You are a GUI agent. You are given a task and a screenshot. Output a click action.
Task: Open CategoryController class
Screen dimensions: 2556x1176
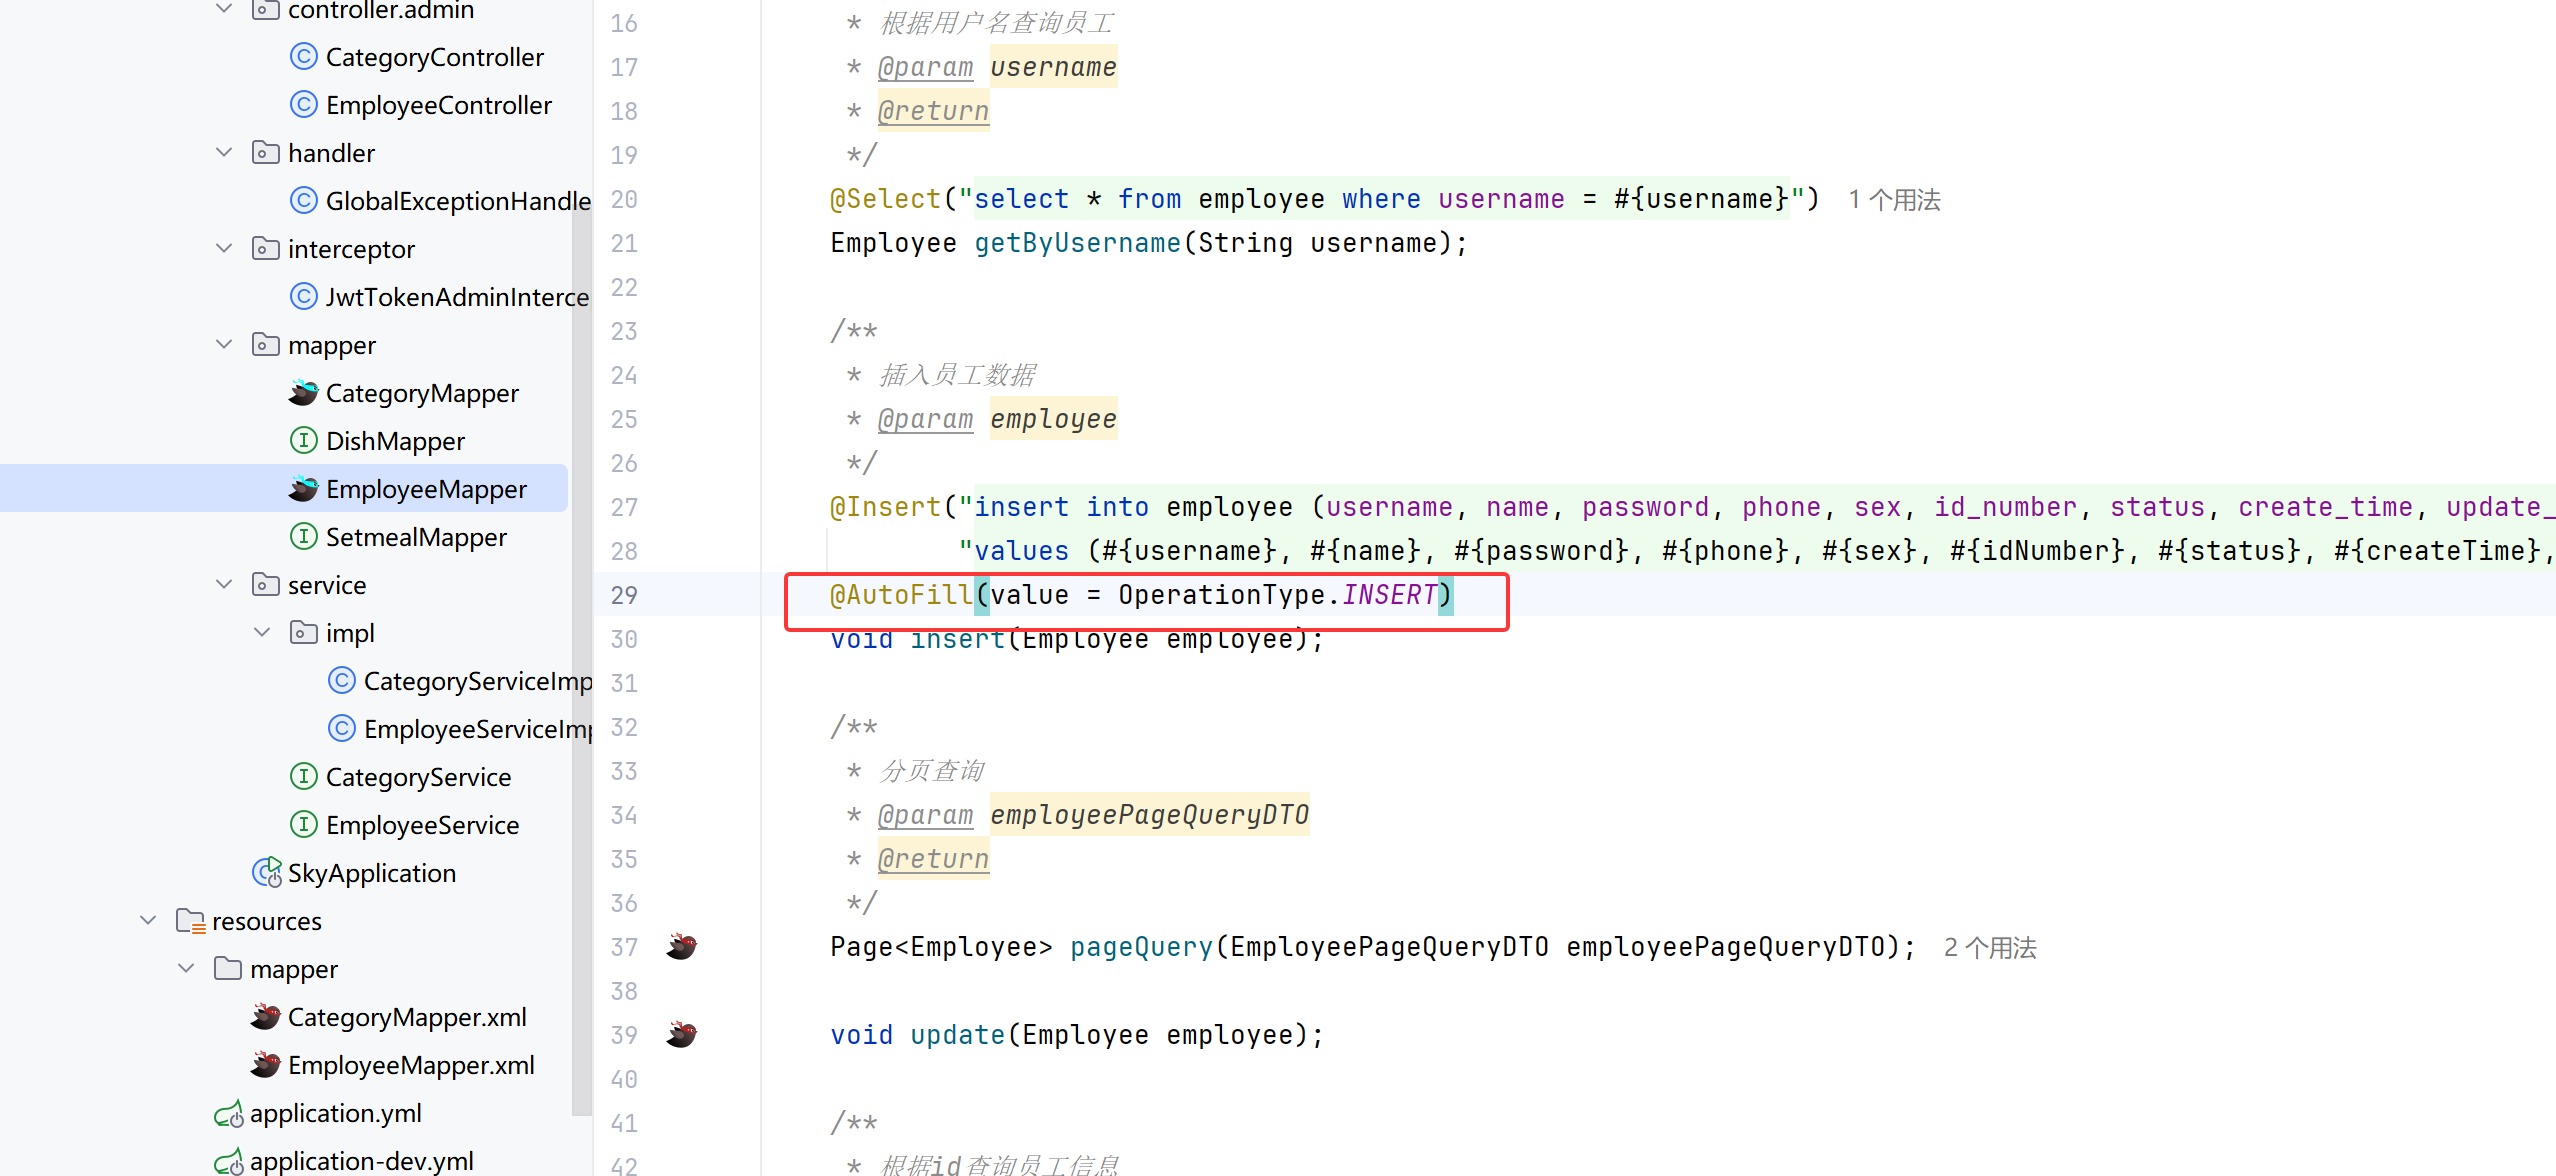pos(434,57)
